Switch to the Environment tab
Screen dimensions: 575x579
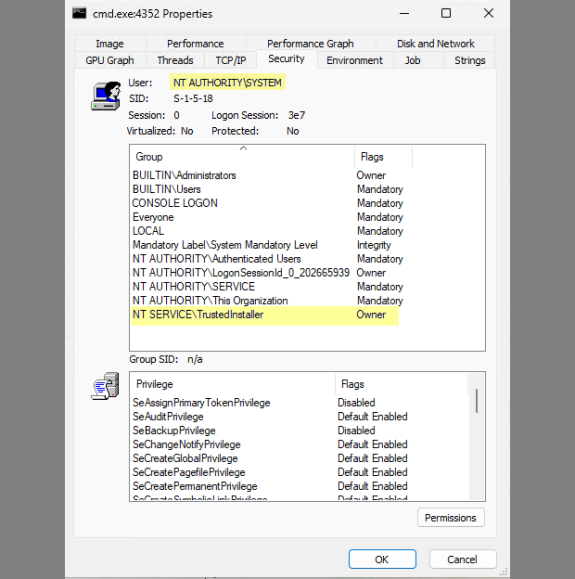pyautogui.click(x=355, y=60)
